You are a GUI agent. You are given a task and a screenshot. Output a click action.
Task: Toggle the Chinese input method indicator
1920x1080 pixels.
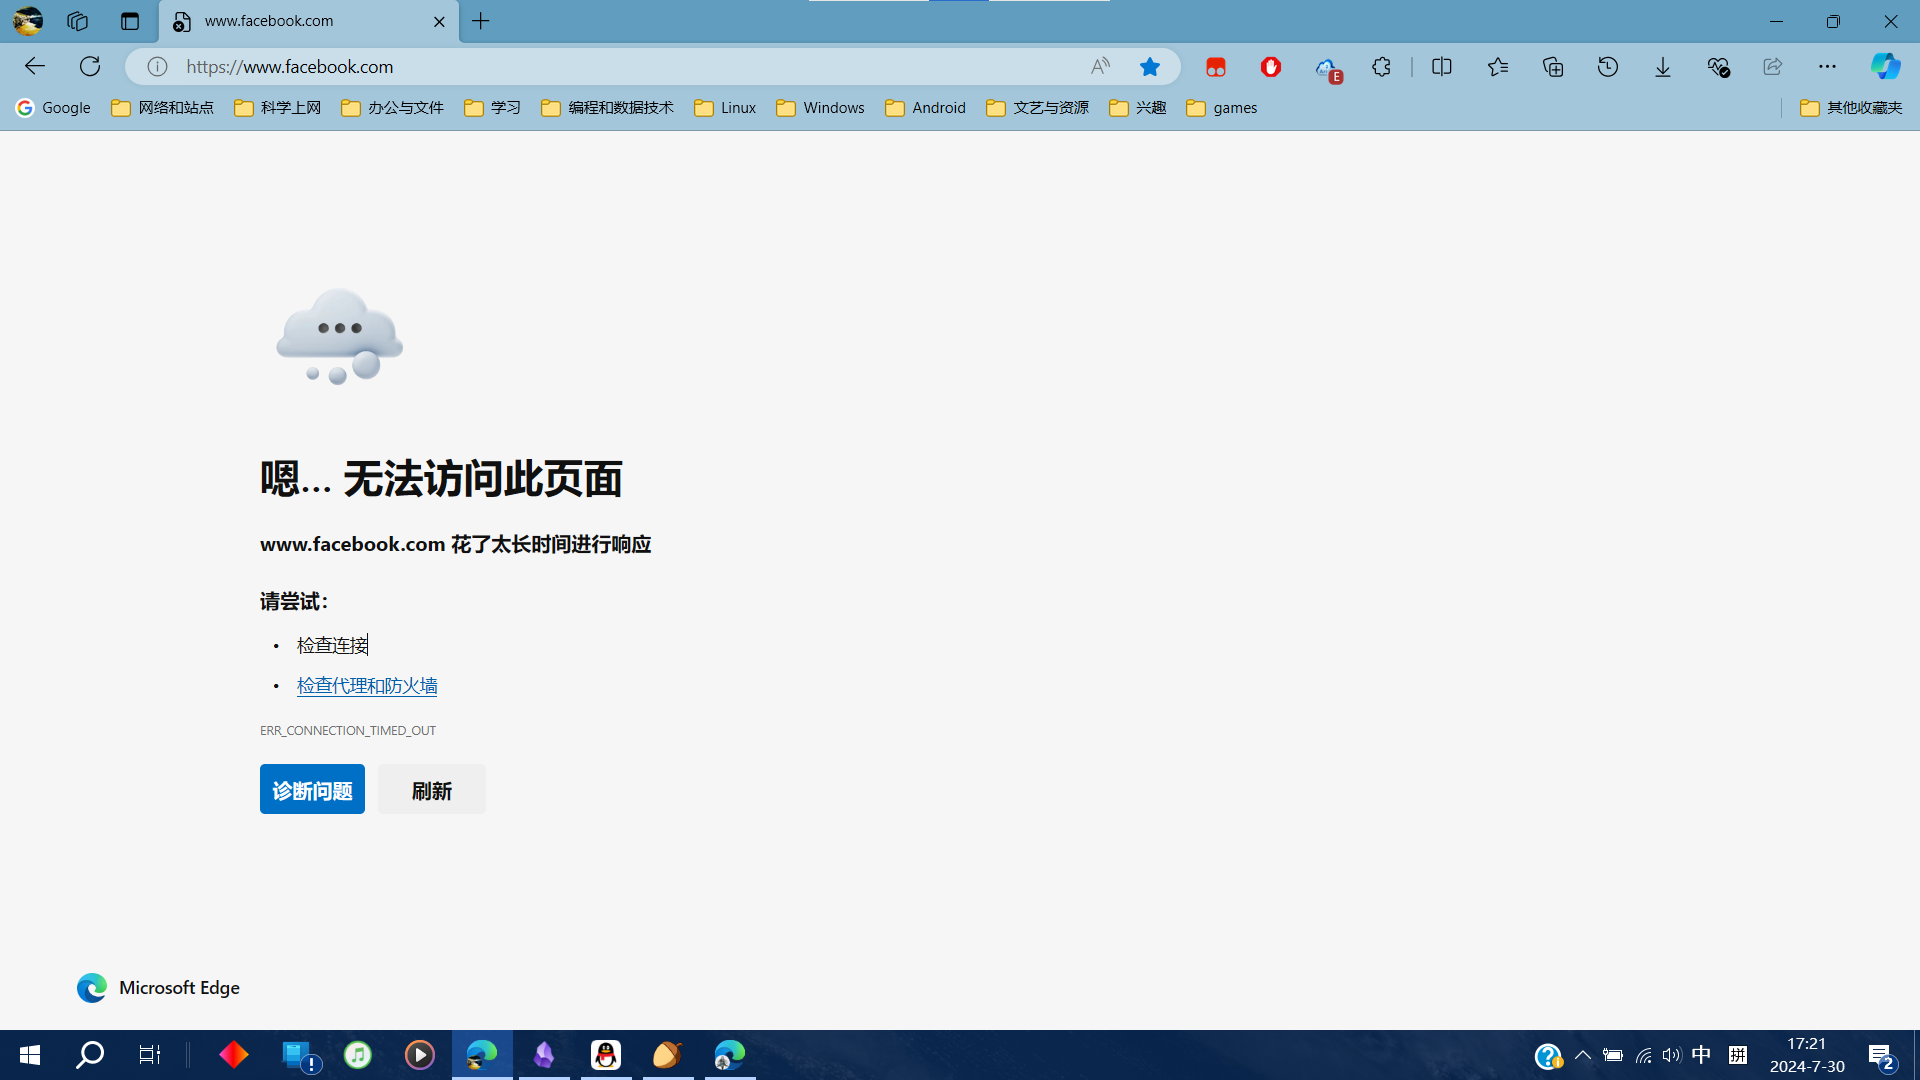pyautogui.click(x=1701, y=1055)
